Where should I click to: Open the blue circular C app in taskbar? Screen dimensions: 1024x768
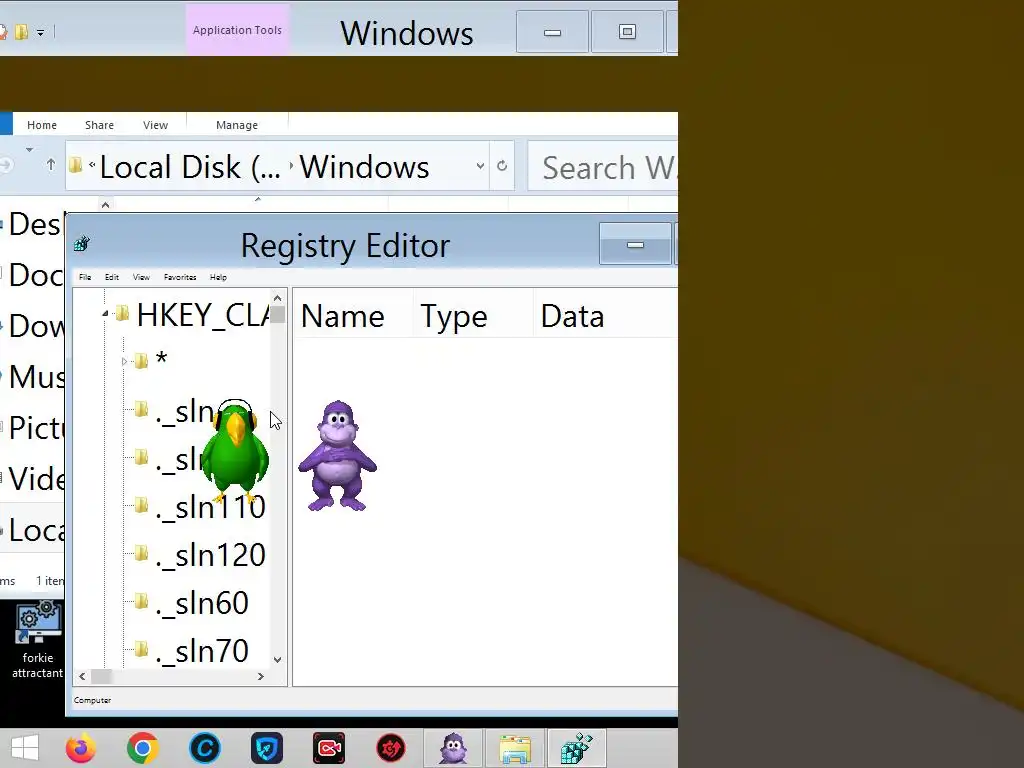click(204, 748)
